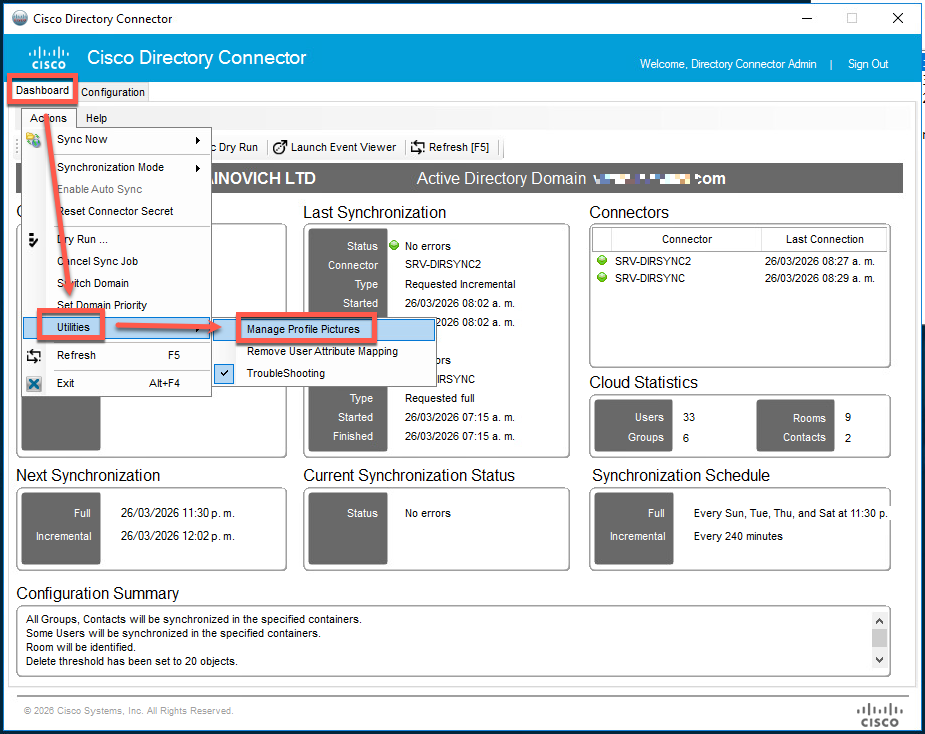Click the green No errors status dot
The height and width of the screenshot is (734, 925).
[x=394, y=245]
